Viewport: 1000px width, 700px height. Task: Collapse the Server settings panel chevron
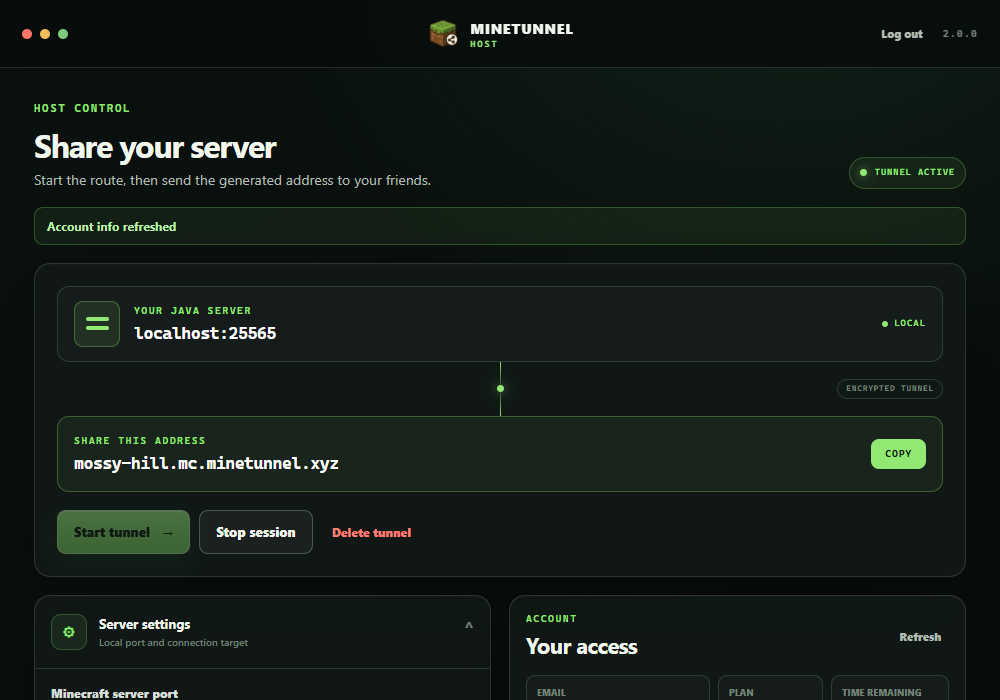point(469,625)
